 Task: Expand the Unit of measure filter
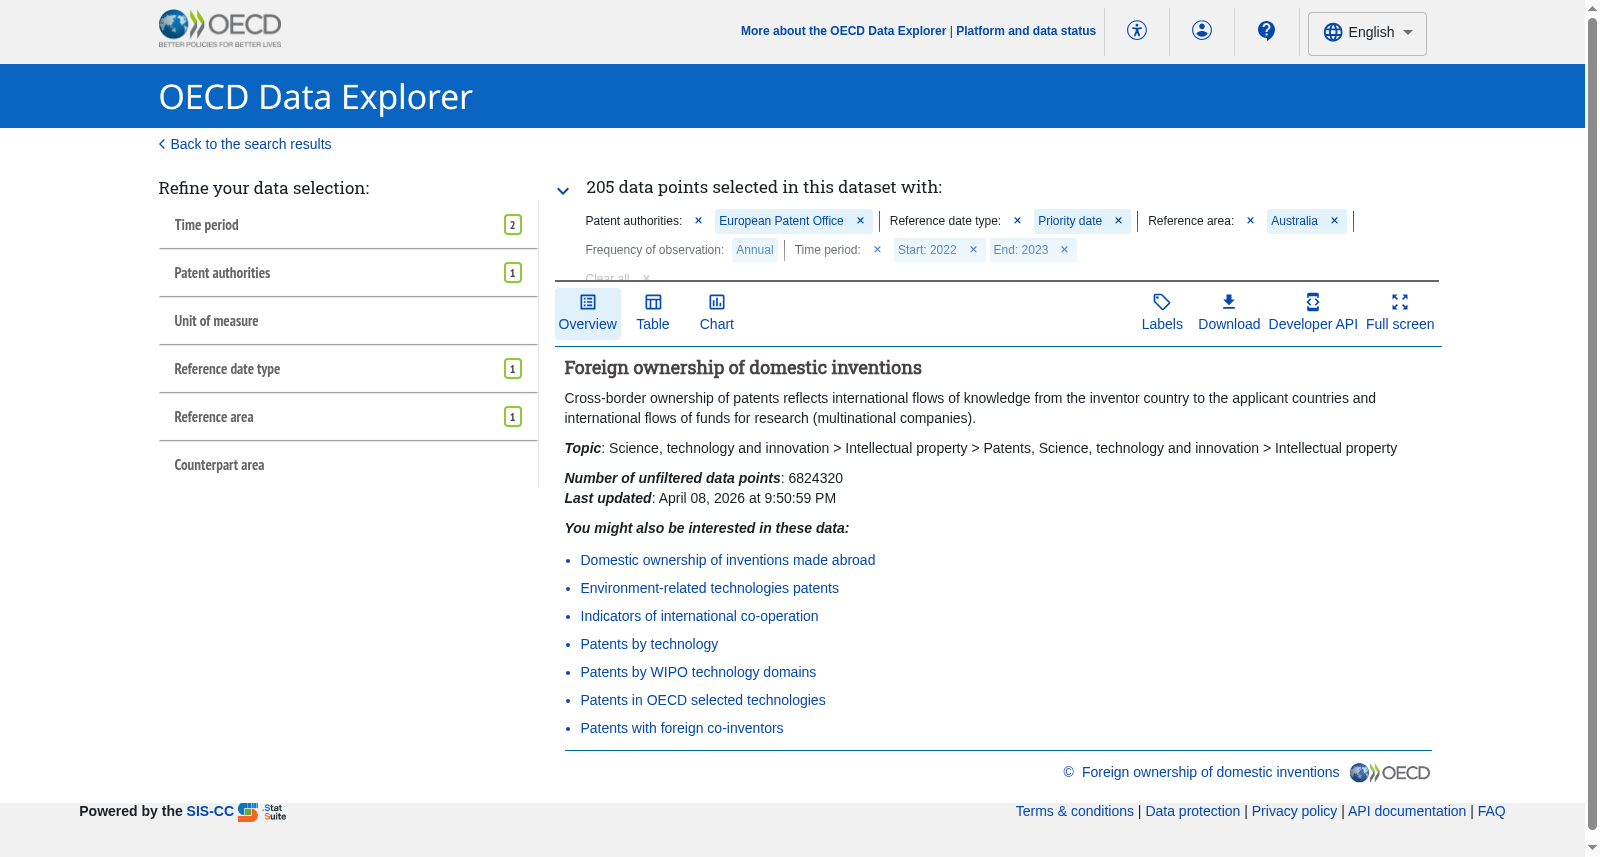(x=348, y=321)
